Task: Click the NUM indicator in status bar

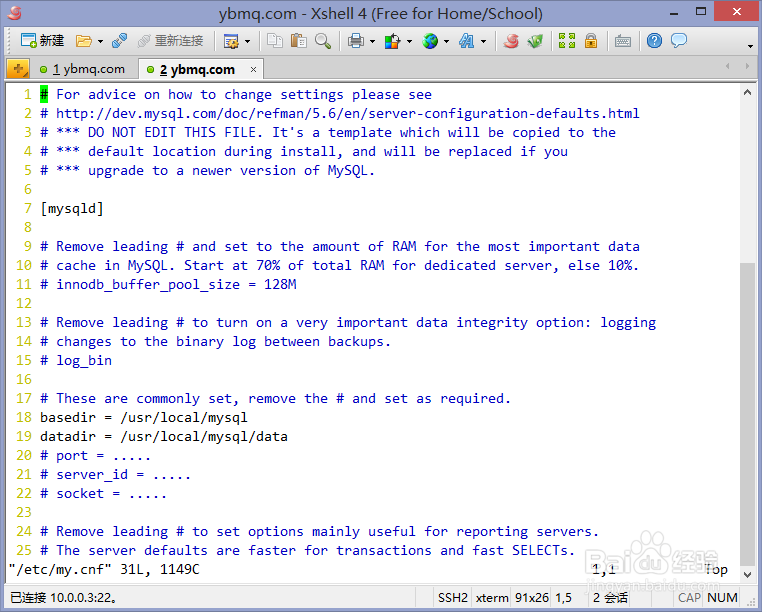Action: [722, 597]
